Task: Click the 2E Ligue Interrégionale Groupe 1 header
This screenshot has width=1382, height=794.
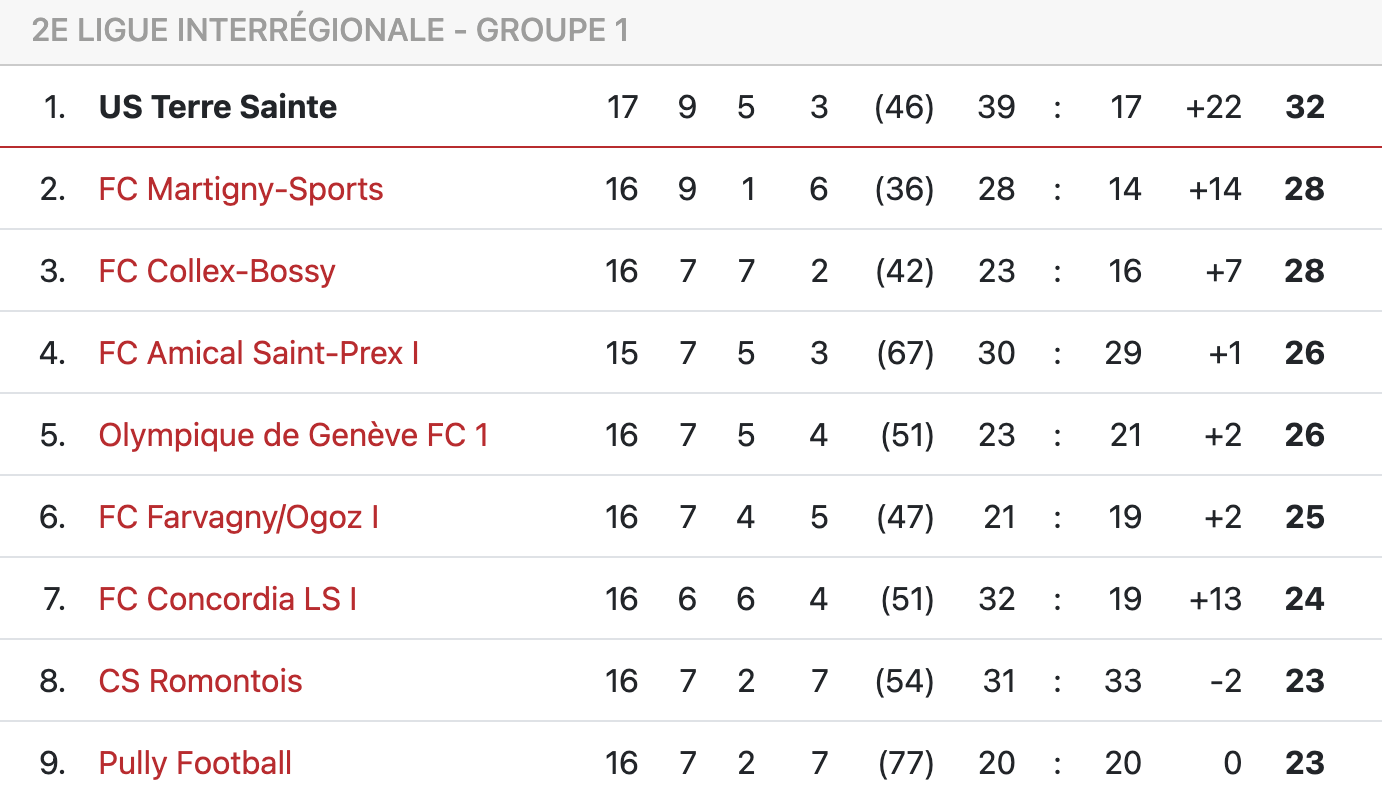Action: point(330,30)
